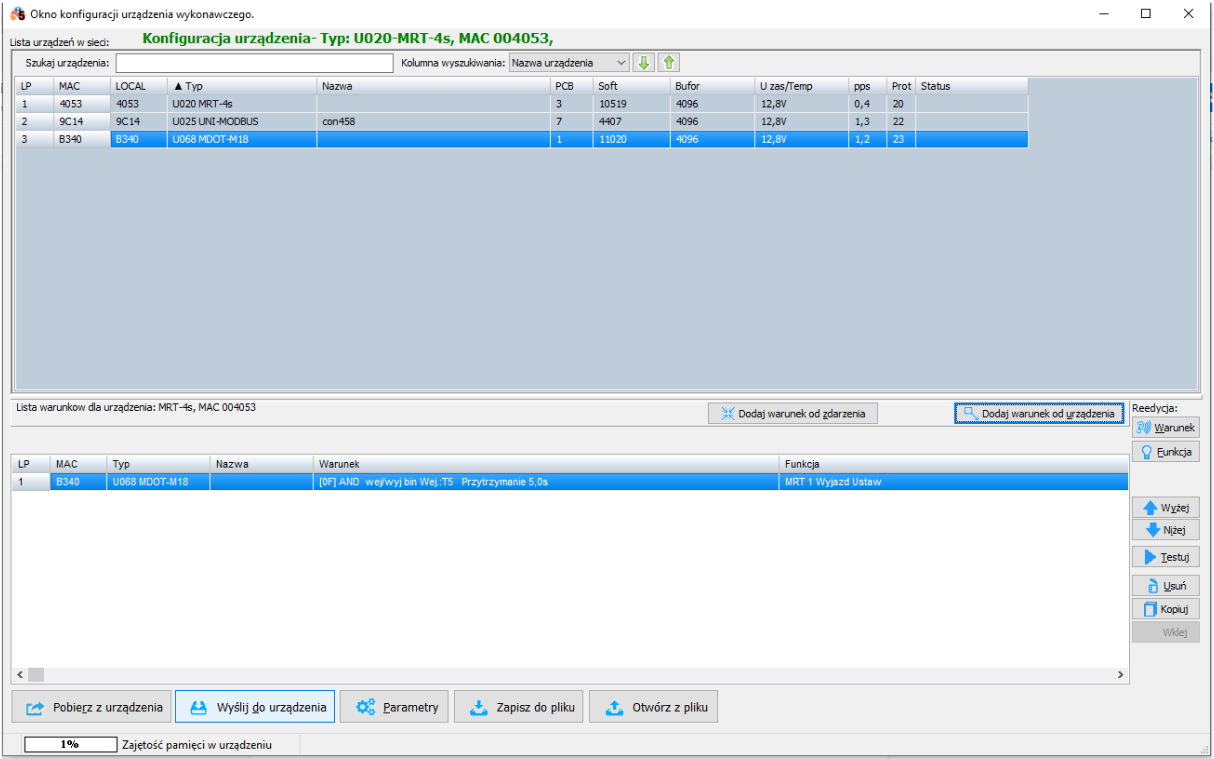This screenshot has width=1214, height=759.
Task: Edit function with Funkcja button
Action: pos(1165,452)
